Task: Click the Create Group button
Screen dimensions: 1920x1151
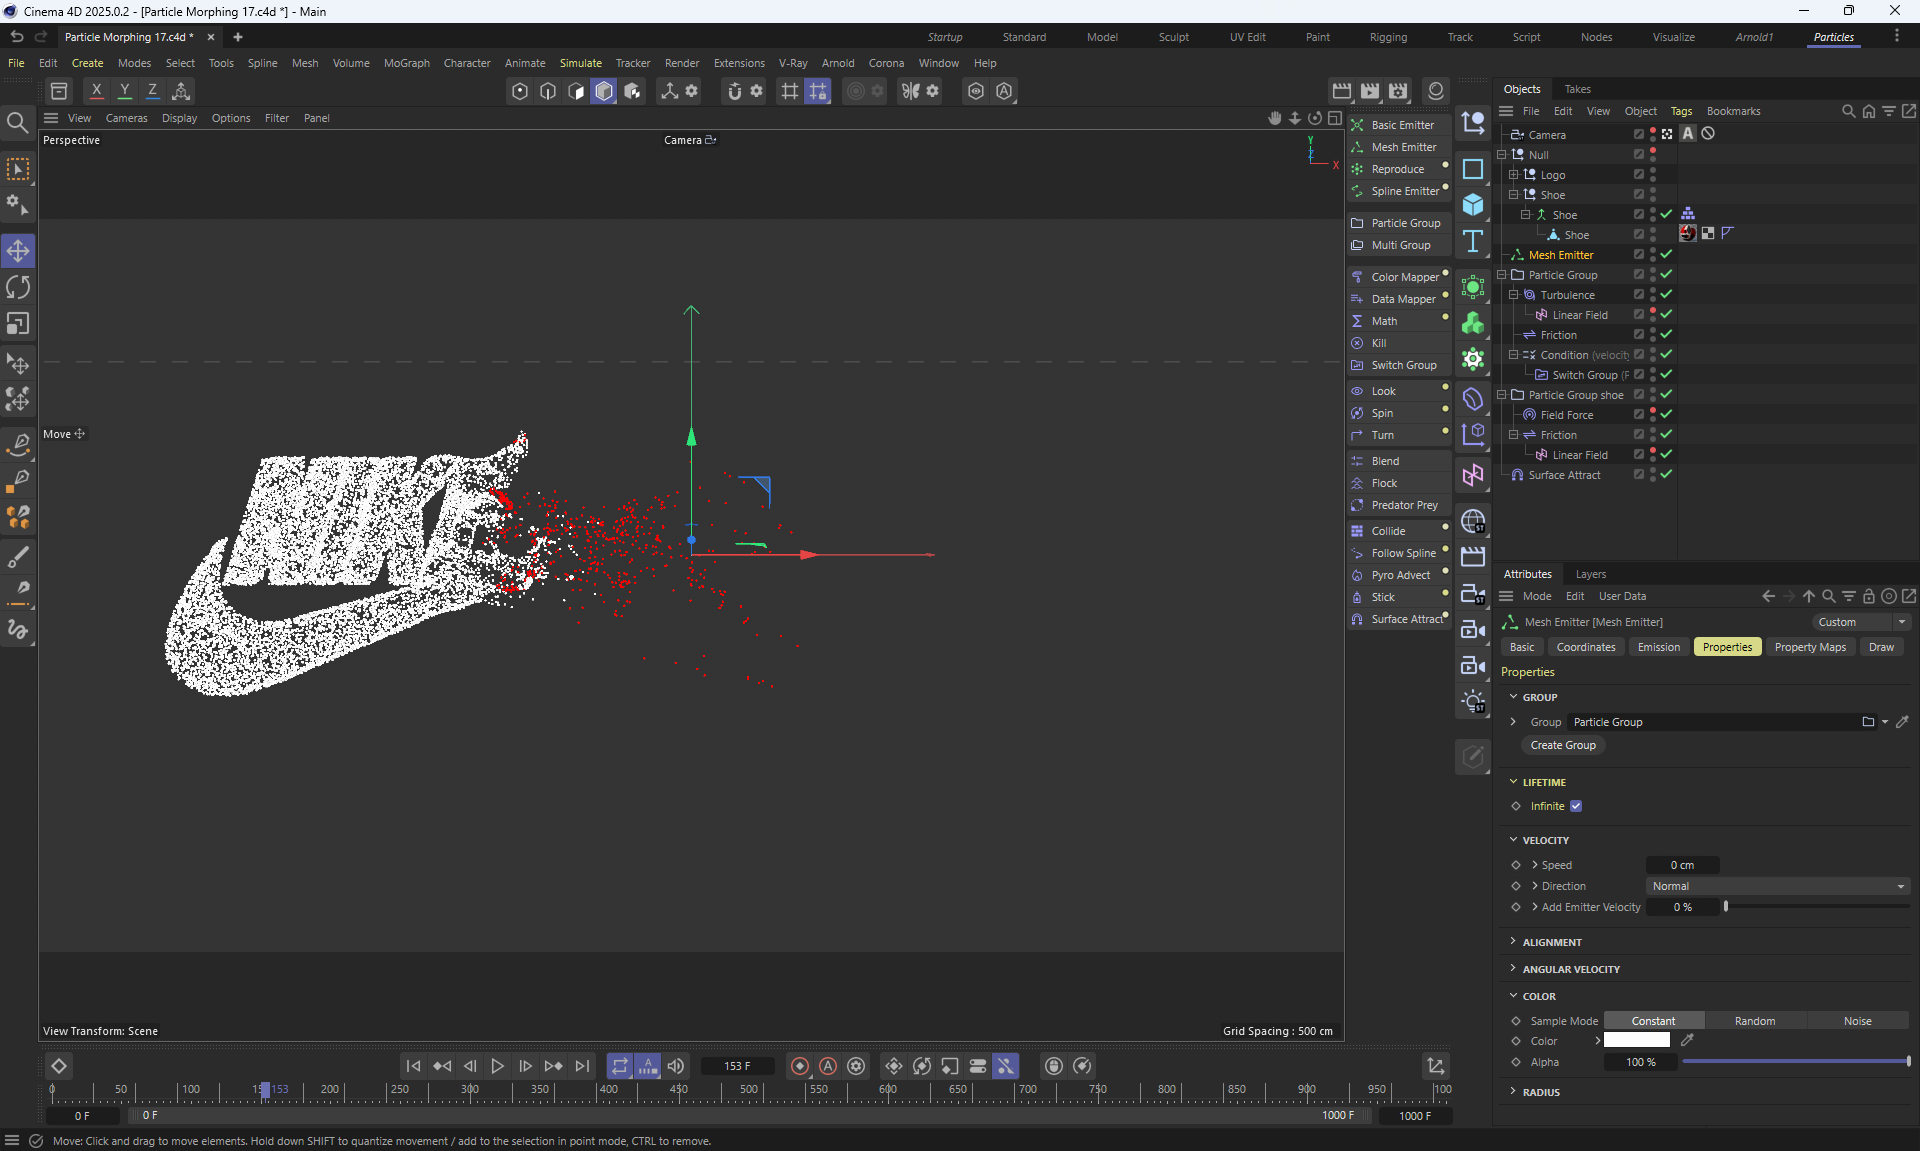Action: pyautogui.click(x=1563, y=745)
